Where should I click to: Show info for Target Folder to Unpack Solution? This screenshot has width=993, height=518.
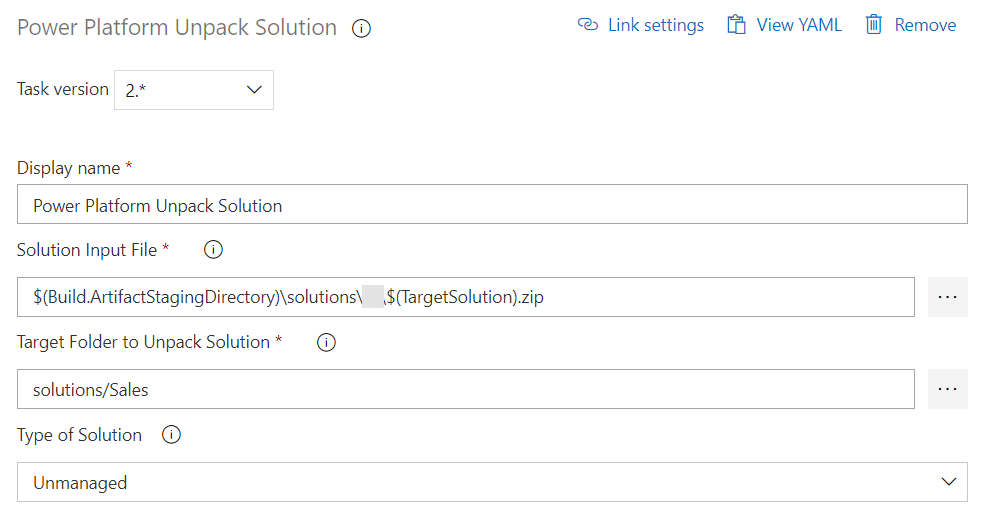tap(326, 343)
